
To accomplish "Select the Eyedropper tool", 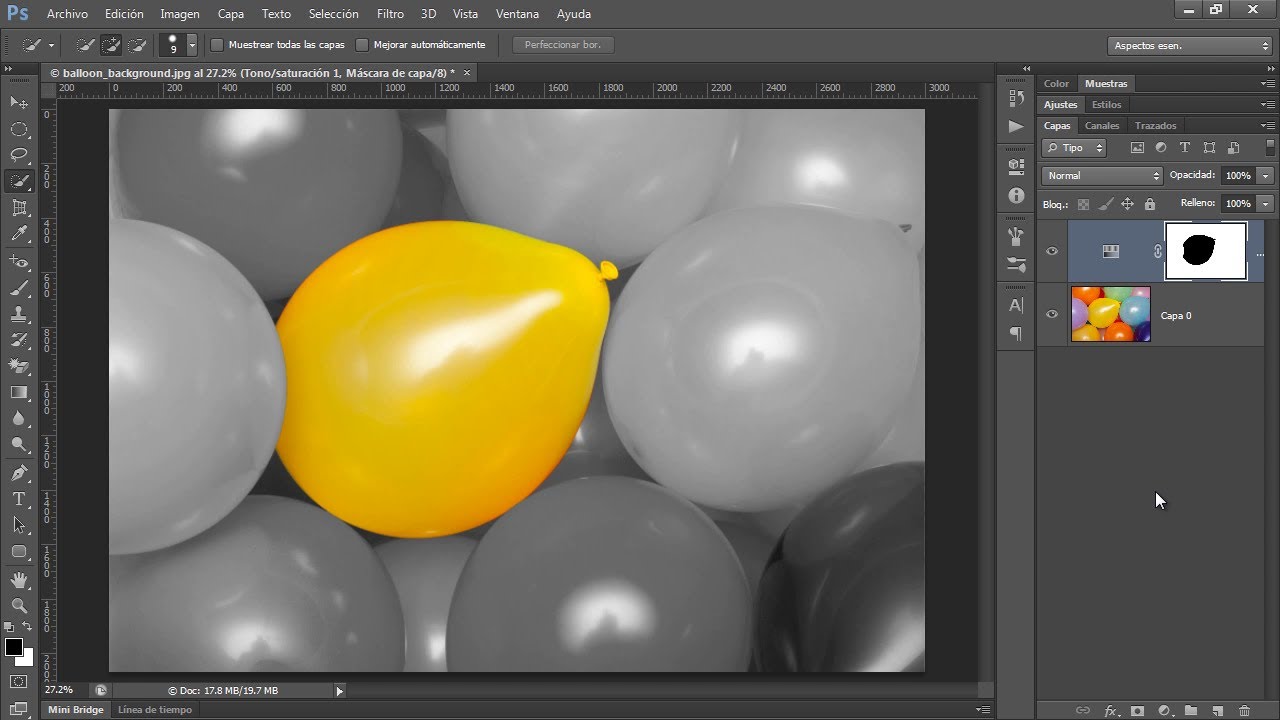I will (19, 234).
